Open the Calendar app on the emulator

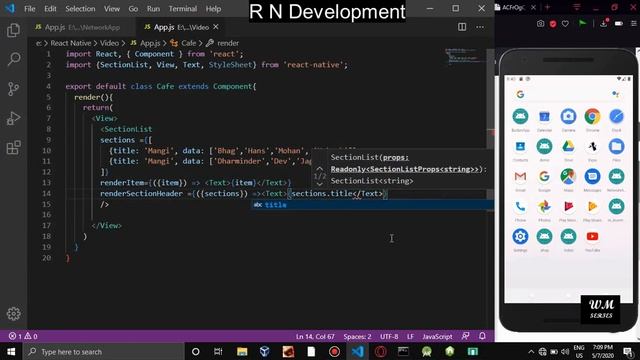click(x=544, y=117)
